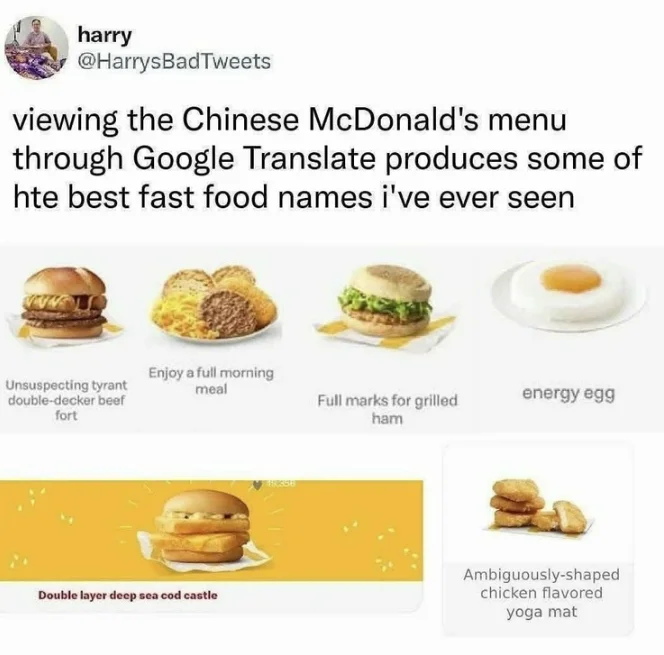Select the grilled ham muffin sandwich image
Screen dimensions: 664x655
(386, 306)
